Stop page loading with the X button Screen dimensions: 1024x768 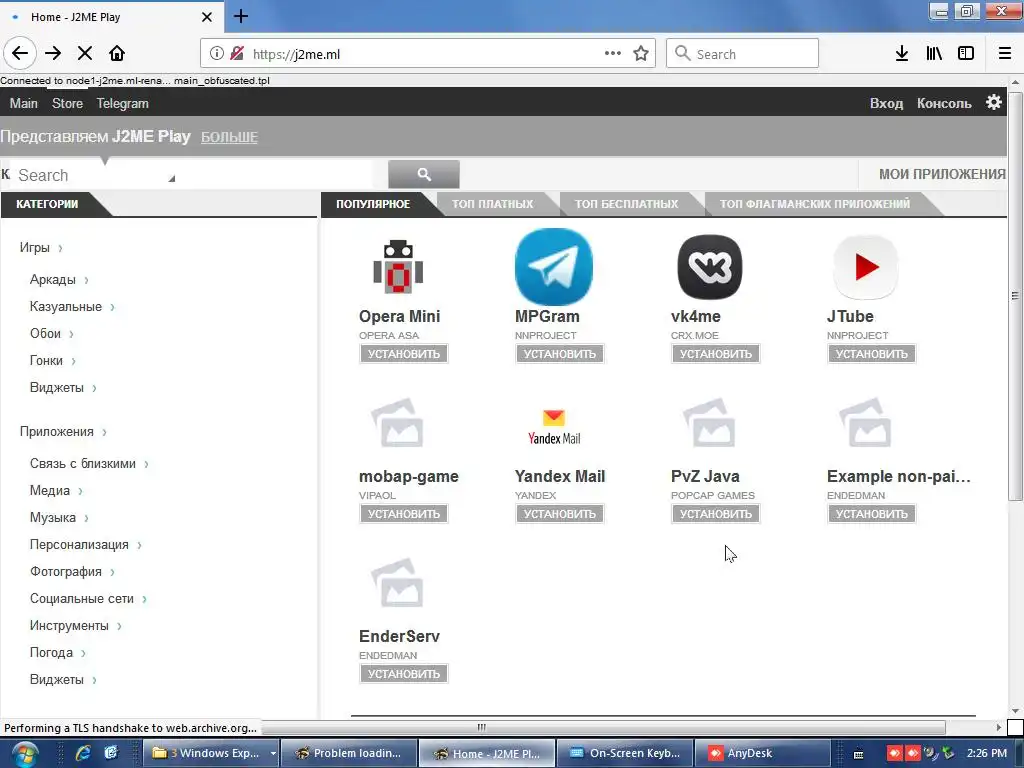click(x=85, y=54)
